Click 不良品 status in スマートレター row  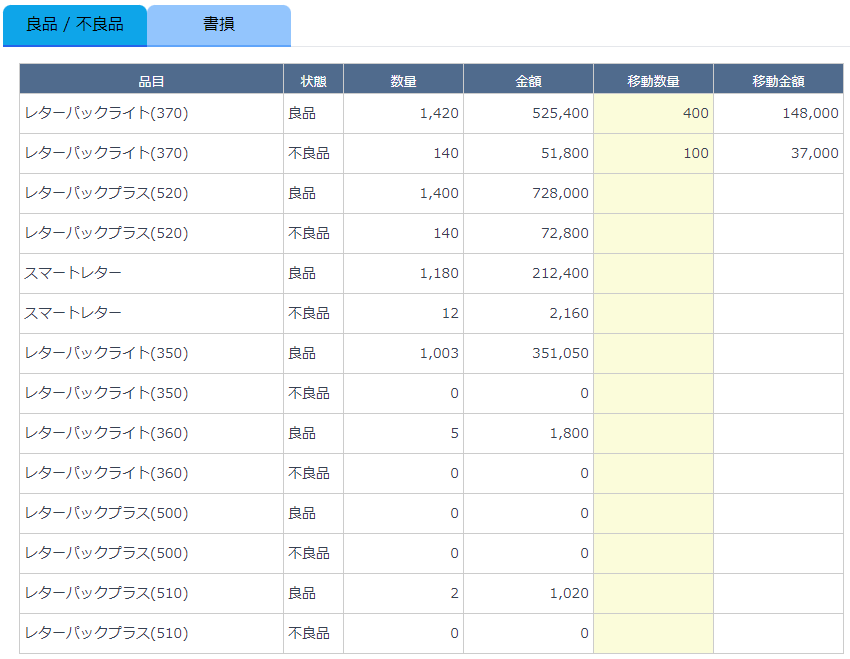[x=309, y=313]
